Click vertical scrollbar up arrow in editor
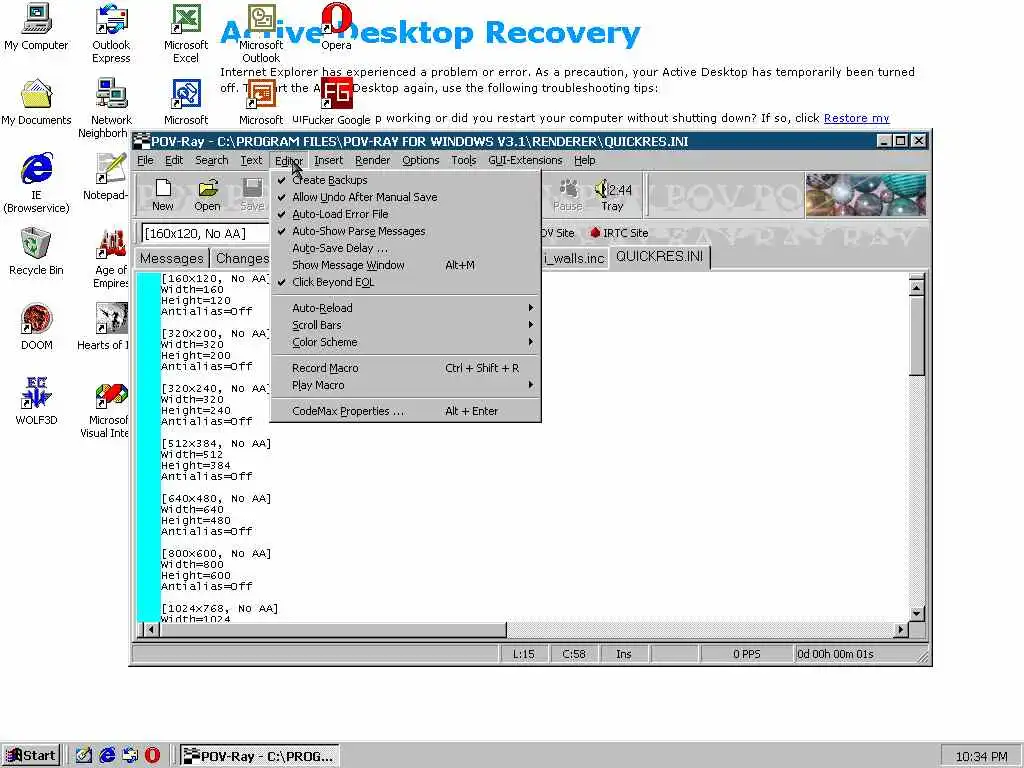1024x768 pixels. (x=916, y=287)
